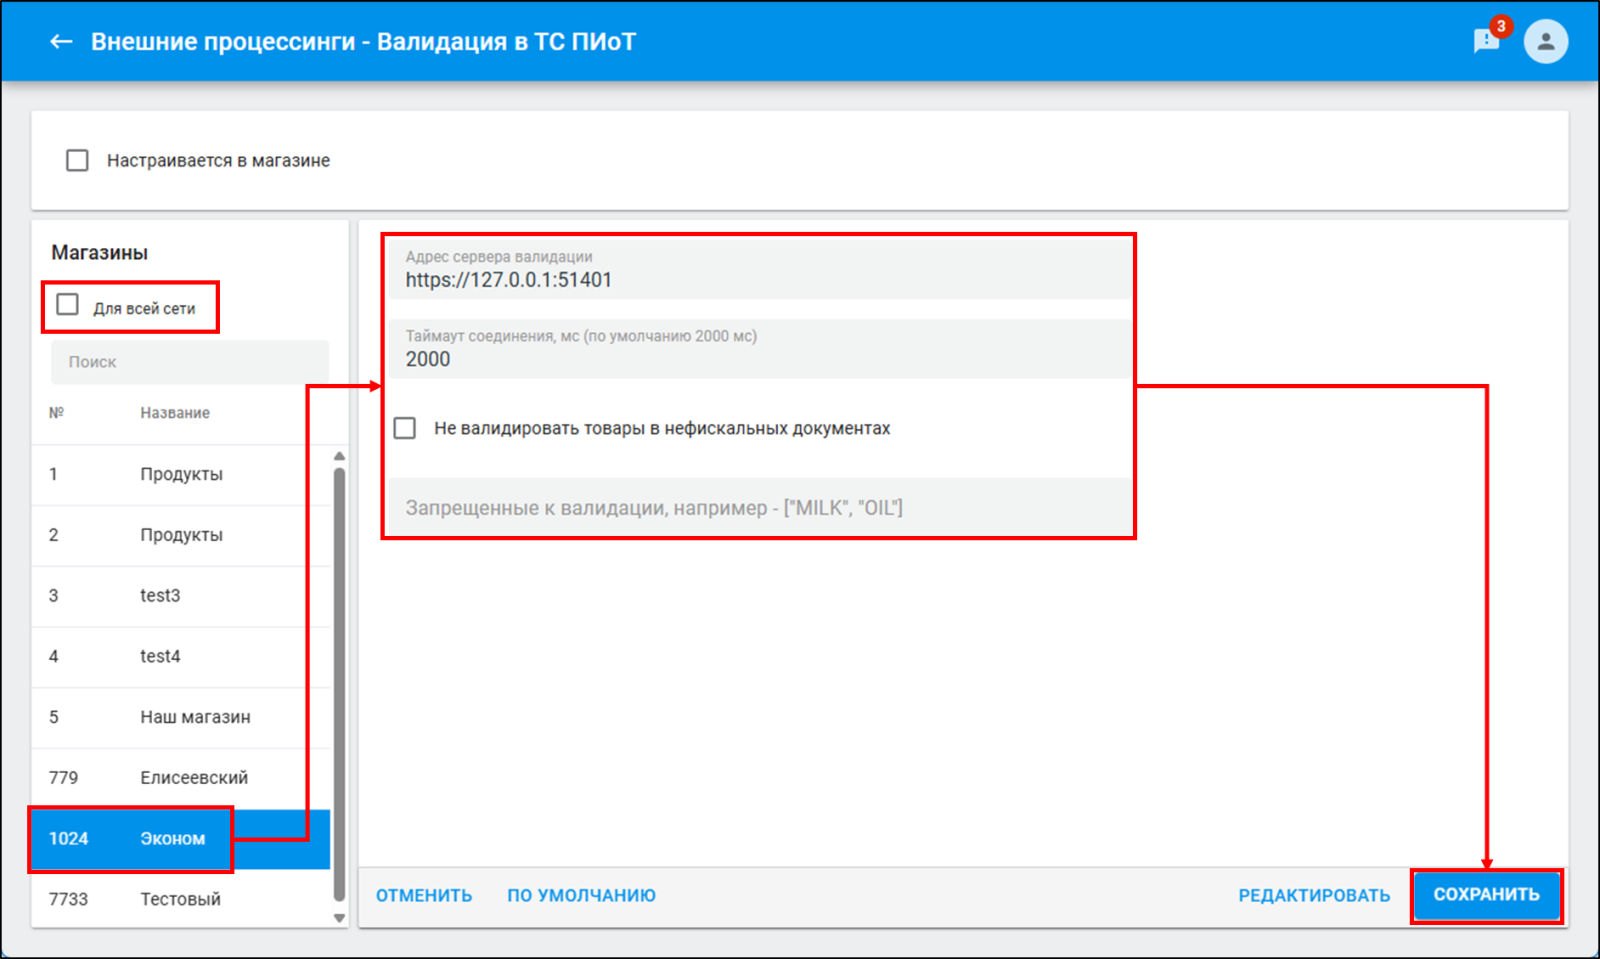Click the back arrow in the header
The width and height of the screenshot is (1600, 959).
pos(61,42)
